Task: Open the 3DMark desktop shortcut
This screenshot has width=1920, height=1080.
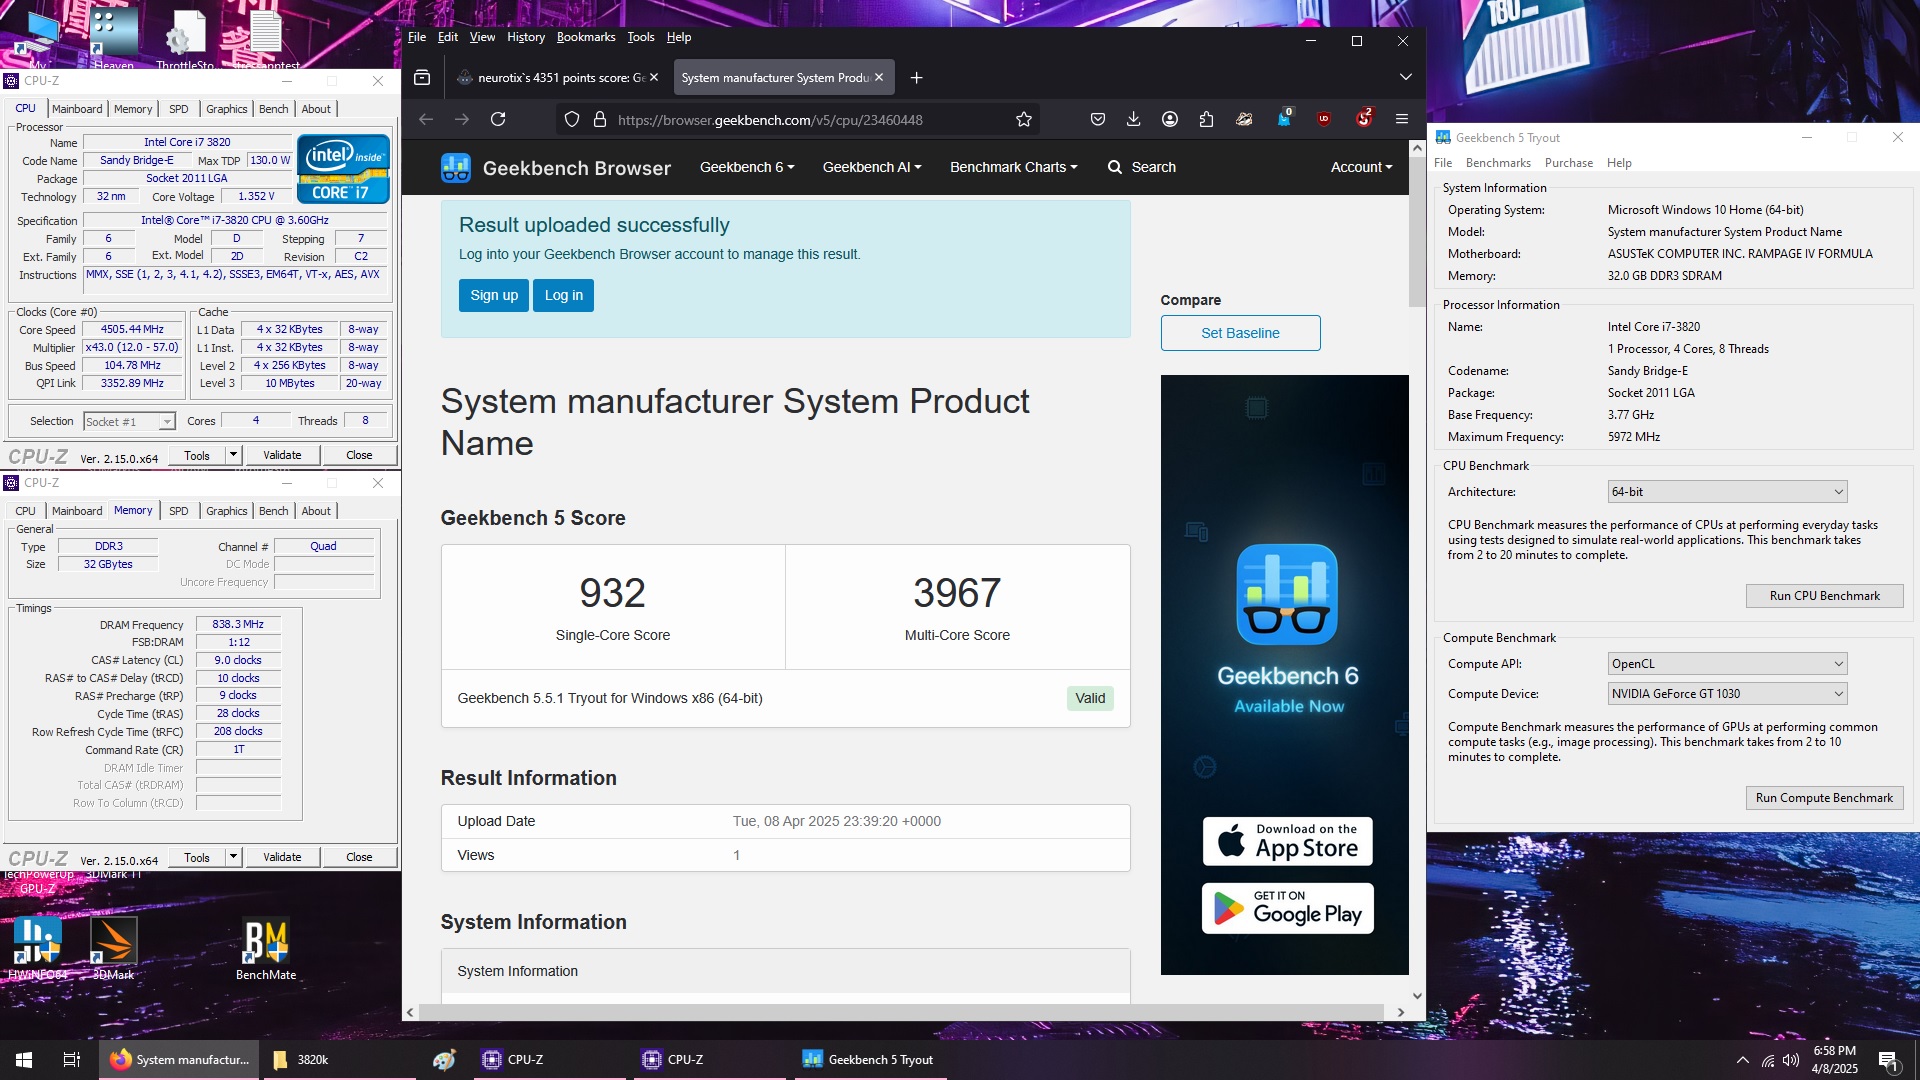Action: click(113, 949)
